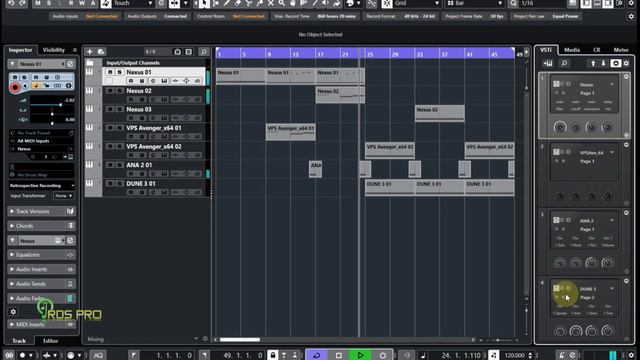
Task: Open the VSTi rack find instrument search icon
Action: tap(564, 63)
